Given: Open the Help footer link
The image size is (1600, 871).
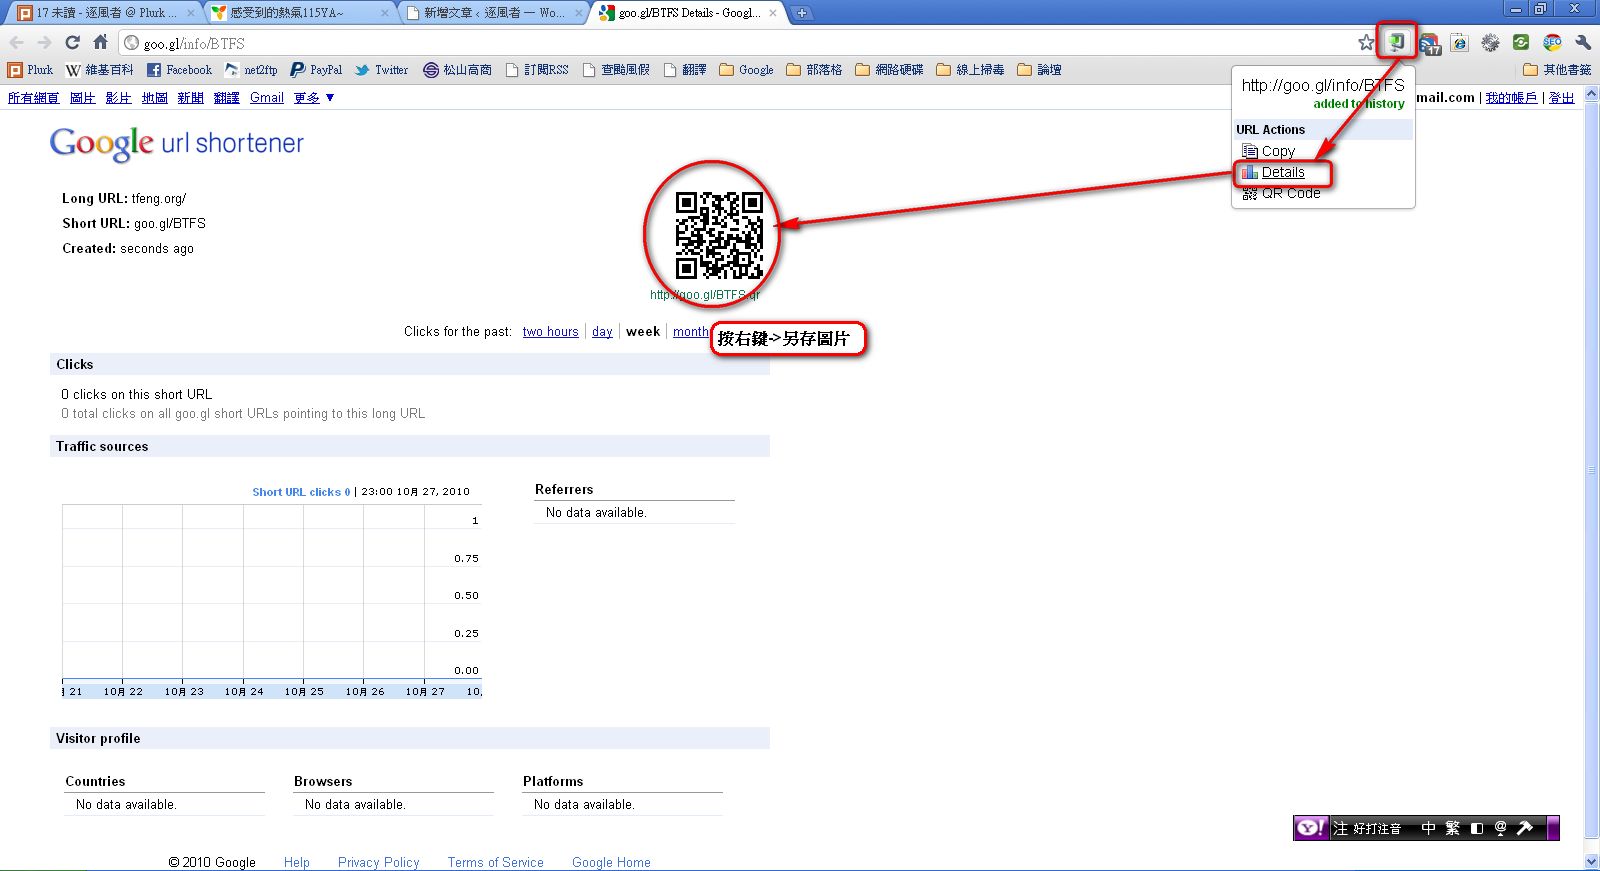Looking at the screenshot, I should 296,862.
